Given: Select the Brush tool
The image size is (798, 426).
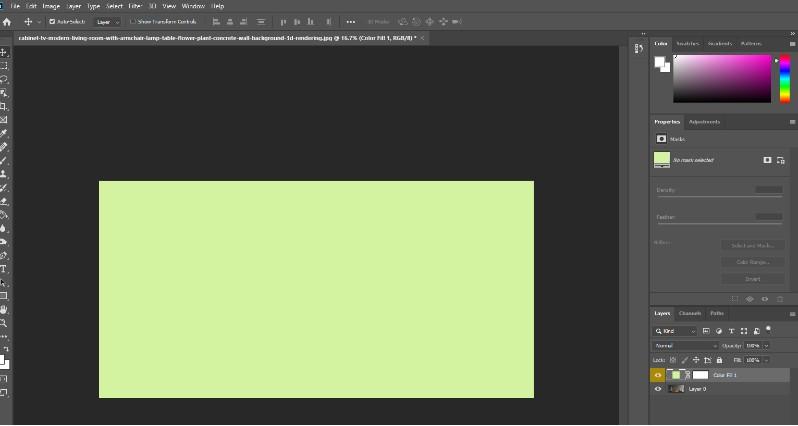Looking at the screenshot, I should pyautogui.click(x=4, y=160).
